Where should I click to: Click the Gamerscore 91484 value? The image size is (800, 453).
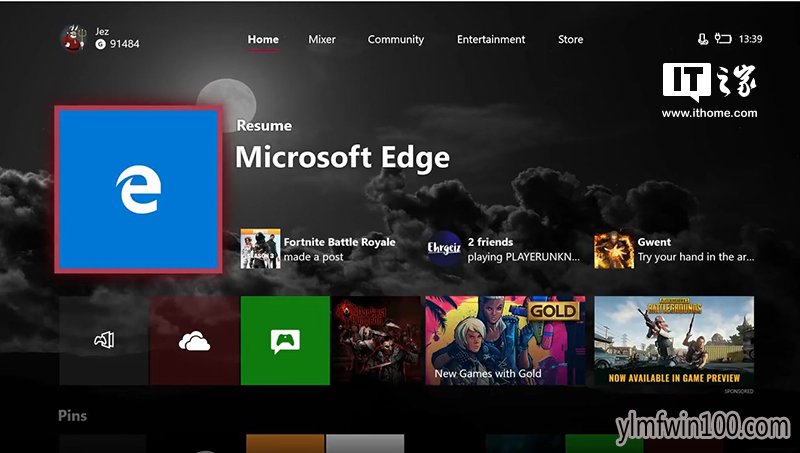tap(124, 44)
